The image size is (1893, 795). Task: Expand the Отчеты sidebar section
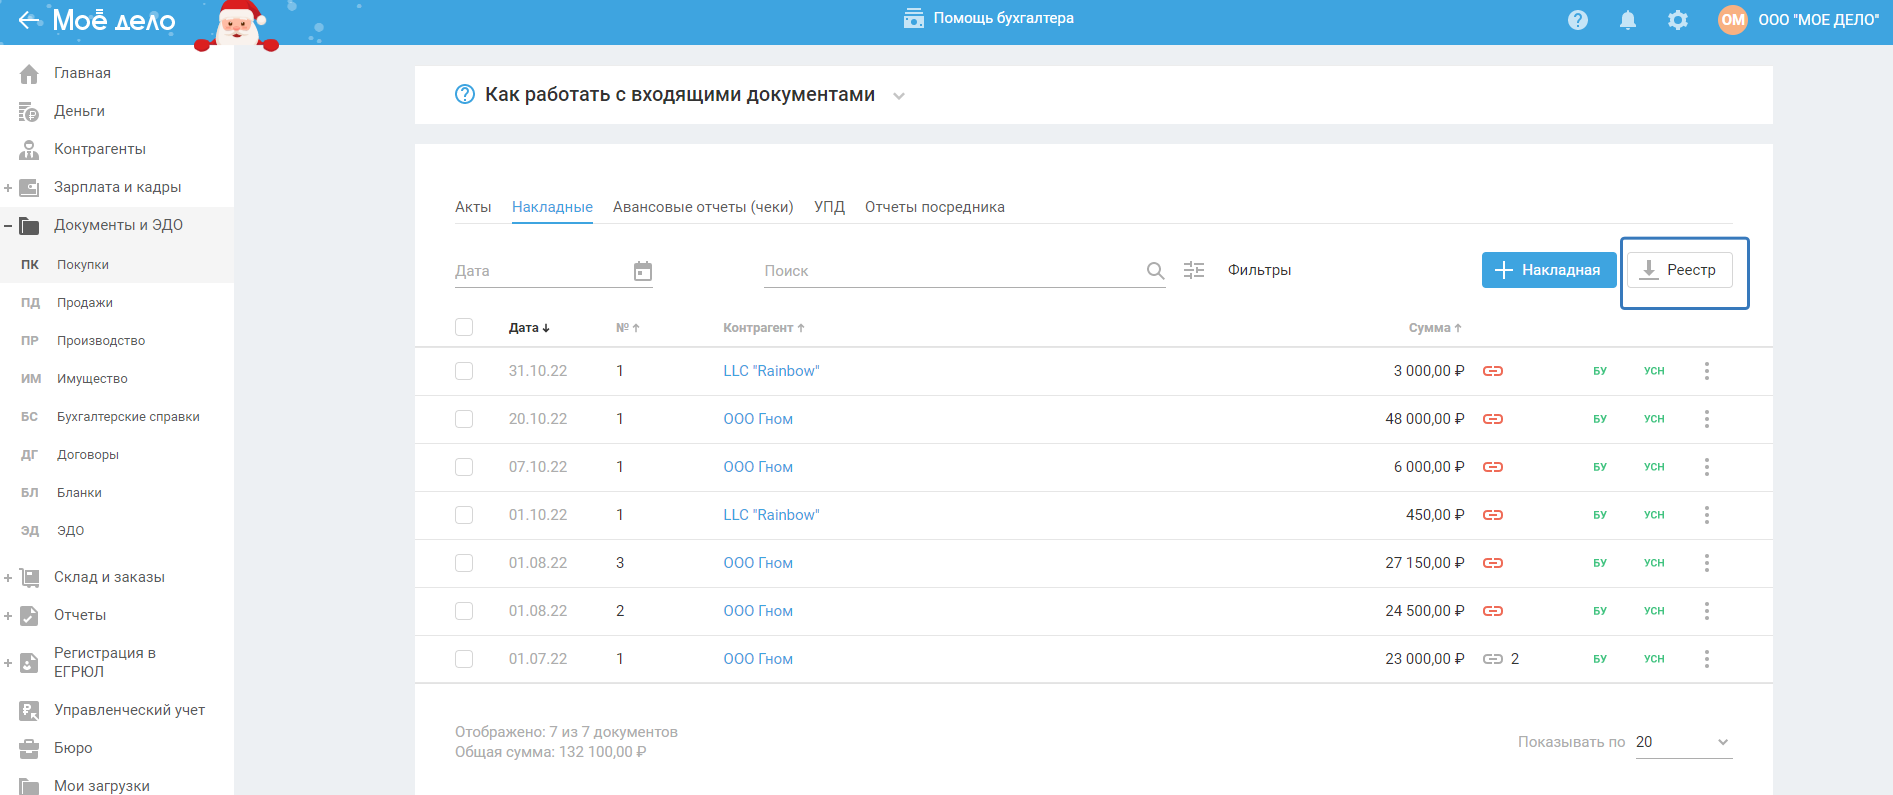tap(8, 616)
